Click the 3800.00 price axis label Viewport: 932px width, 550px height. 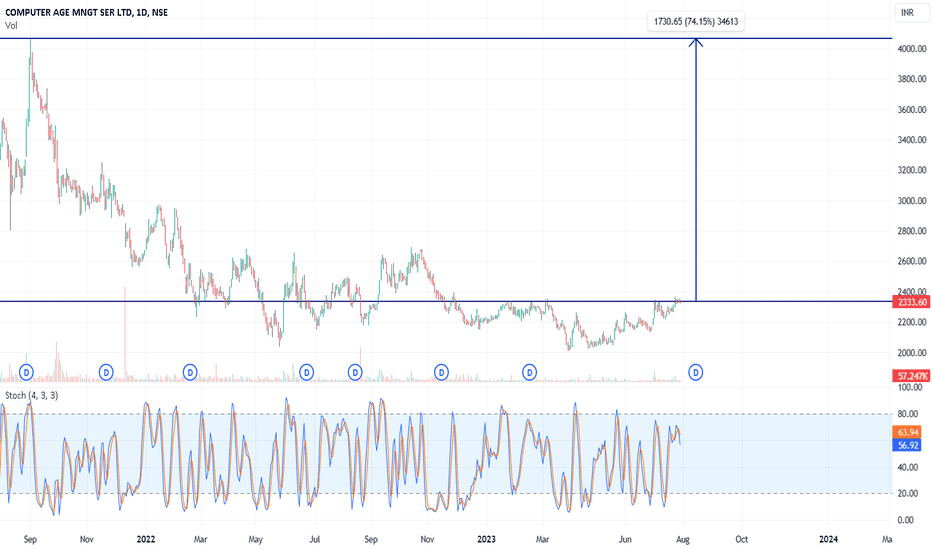tap(912, 79)
